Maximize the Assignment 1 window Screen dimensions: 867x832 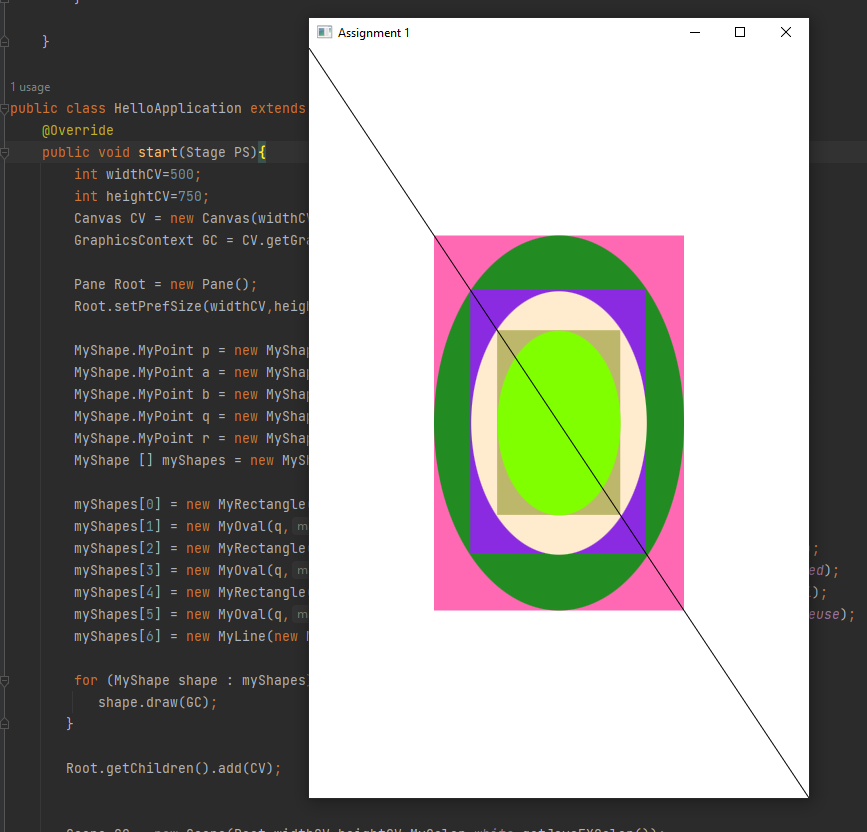(x=740, y=32)
